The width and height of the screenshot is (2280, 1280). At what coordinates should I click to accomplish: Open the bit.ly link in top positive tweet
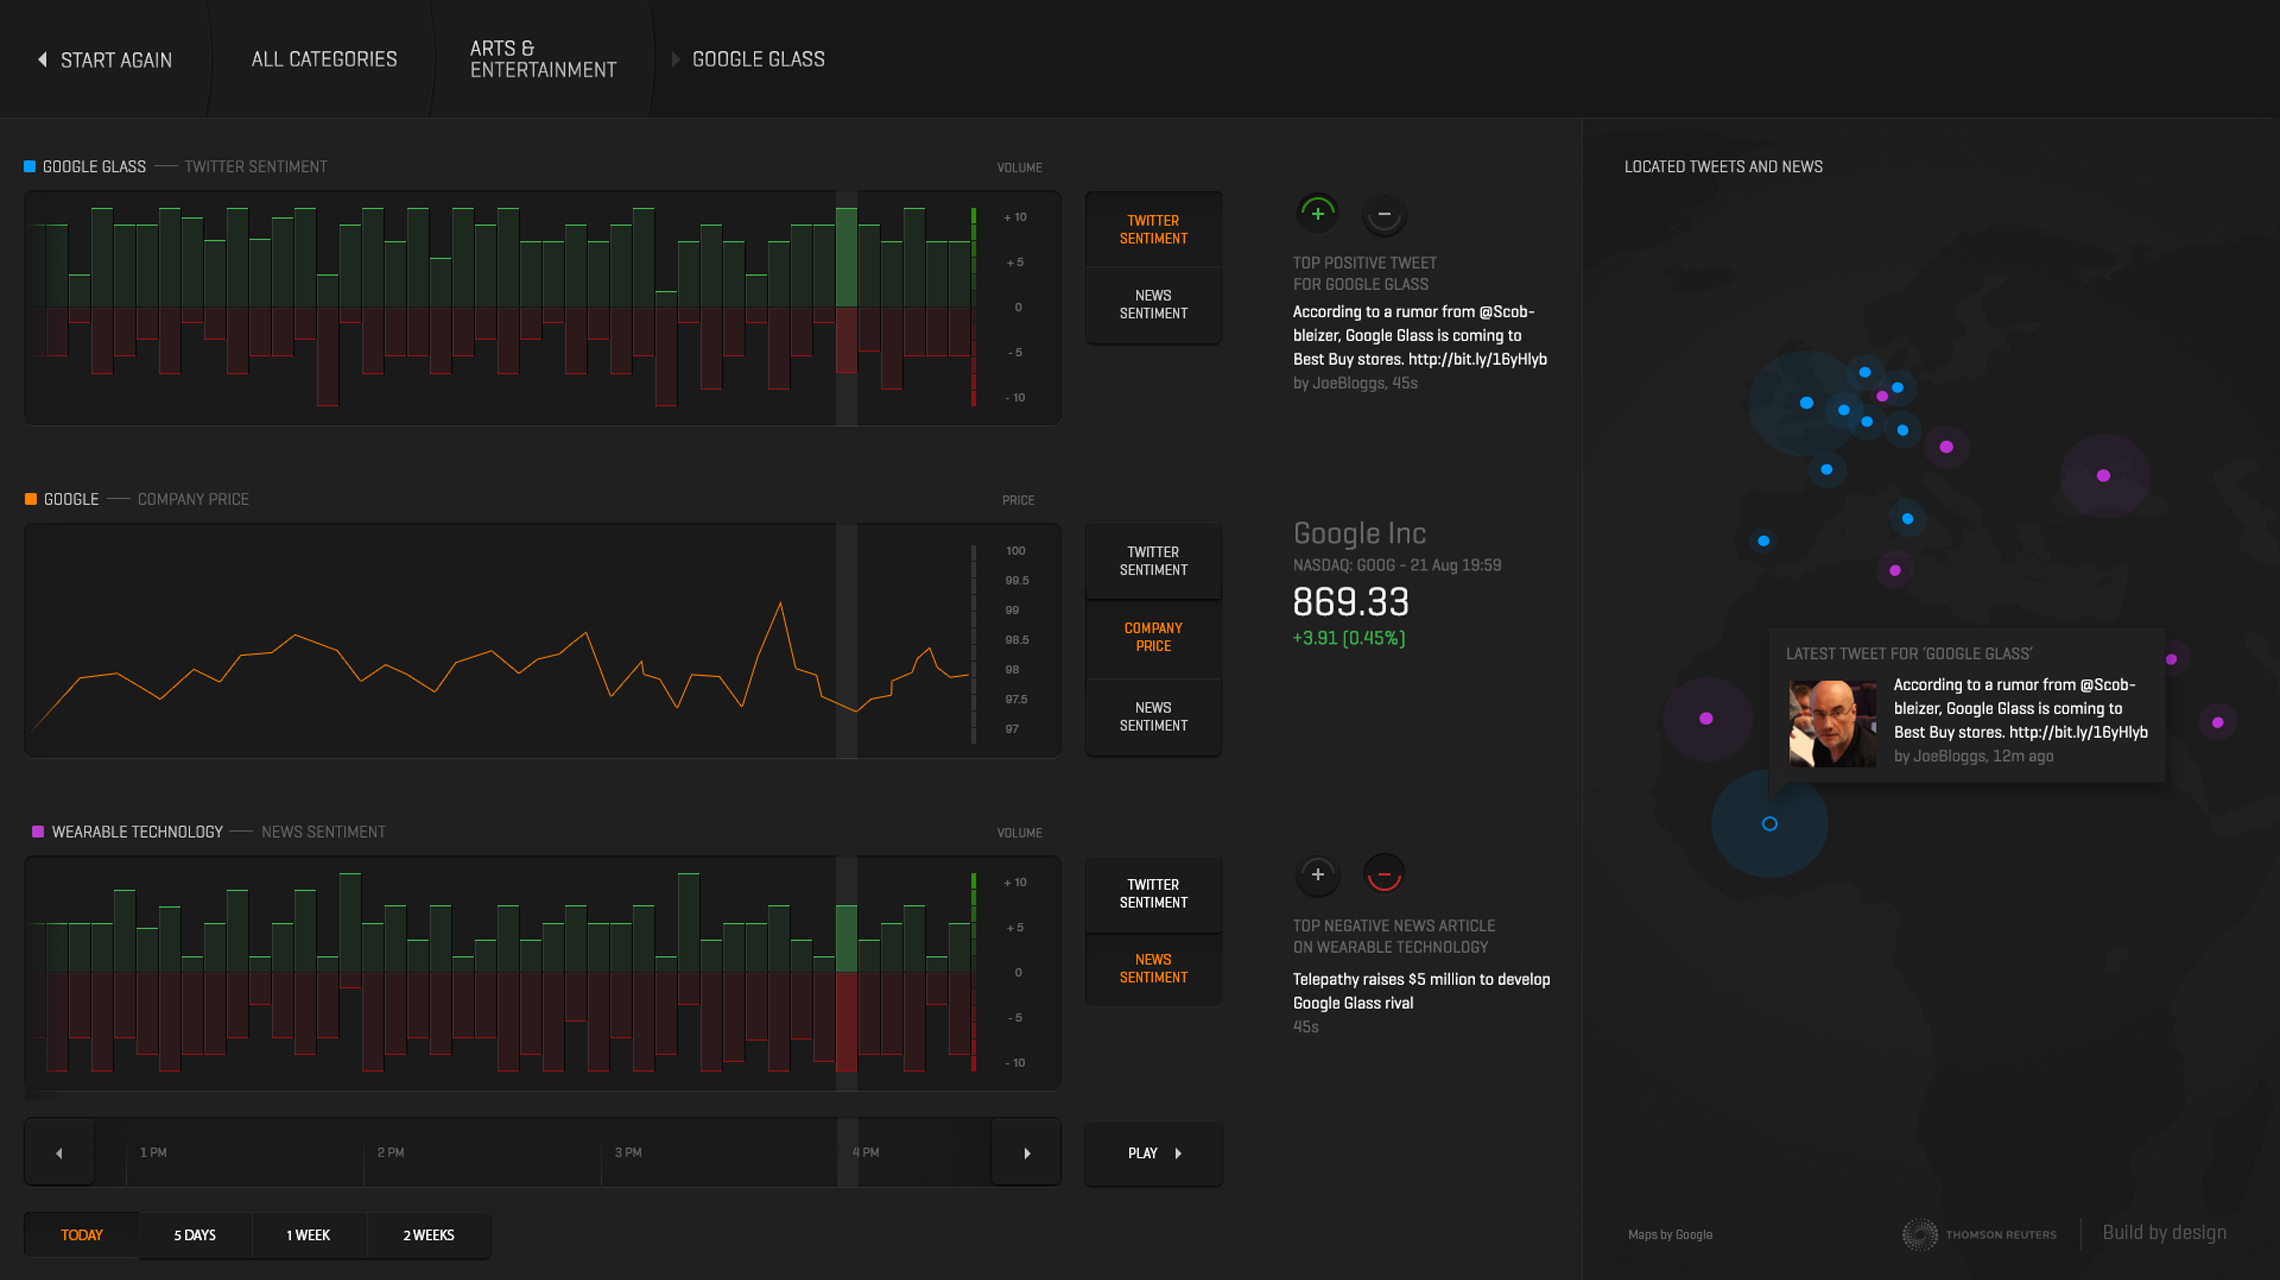click(1478, 359)
